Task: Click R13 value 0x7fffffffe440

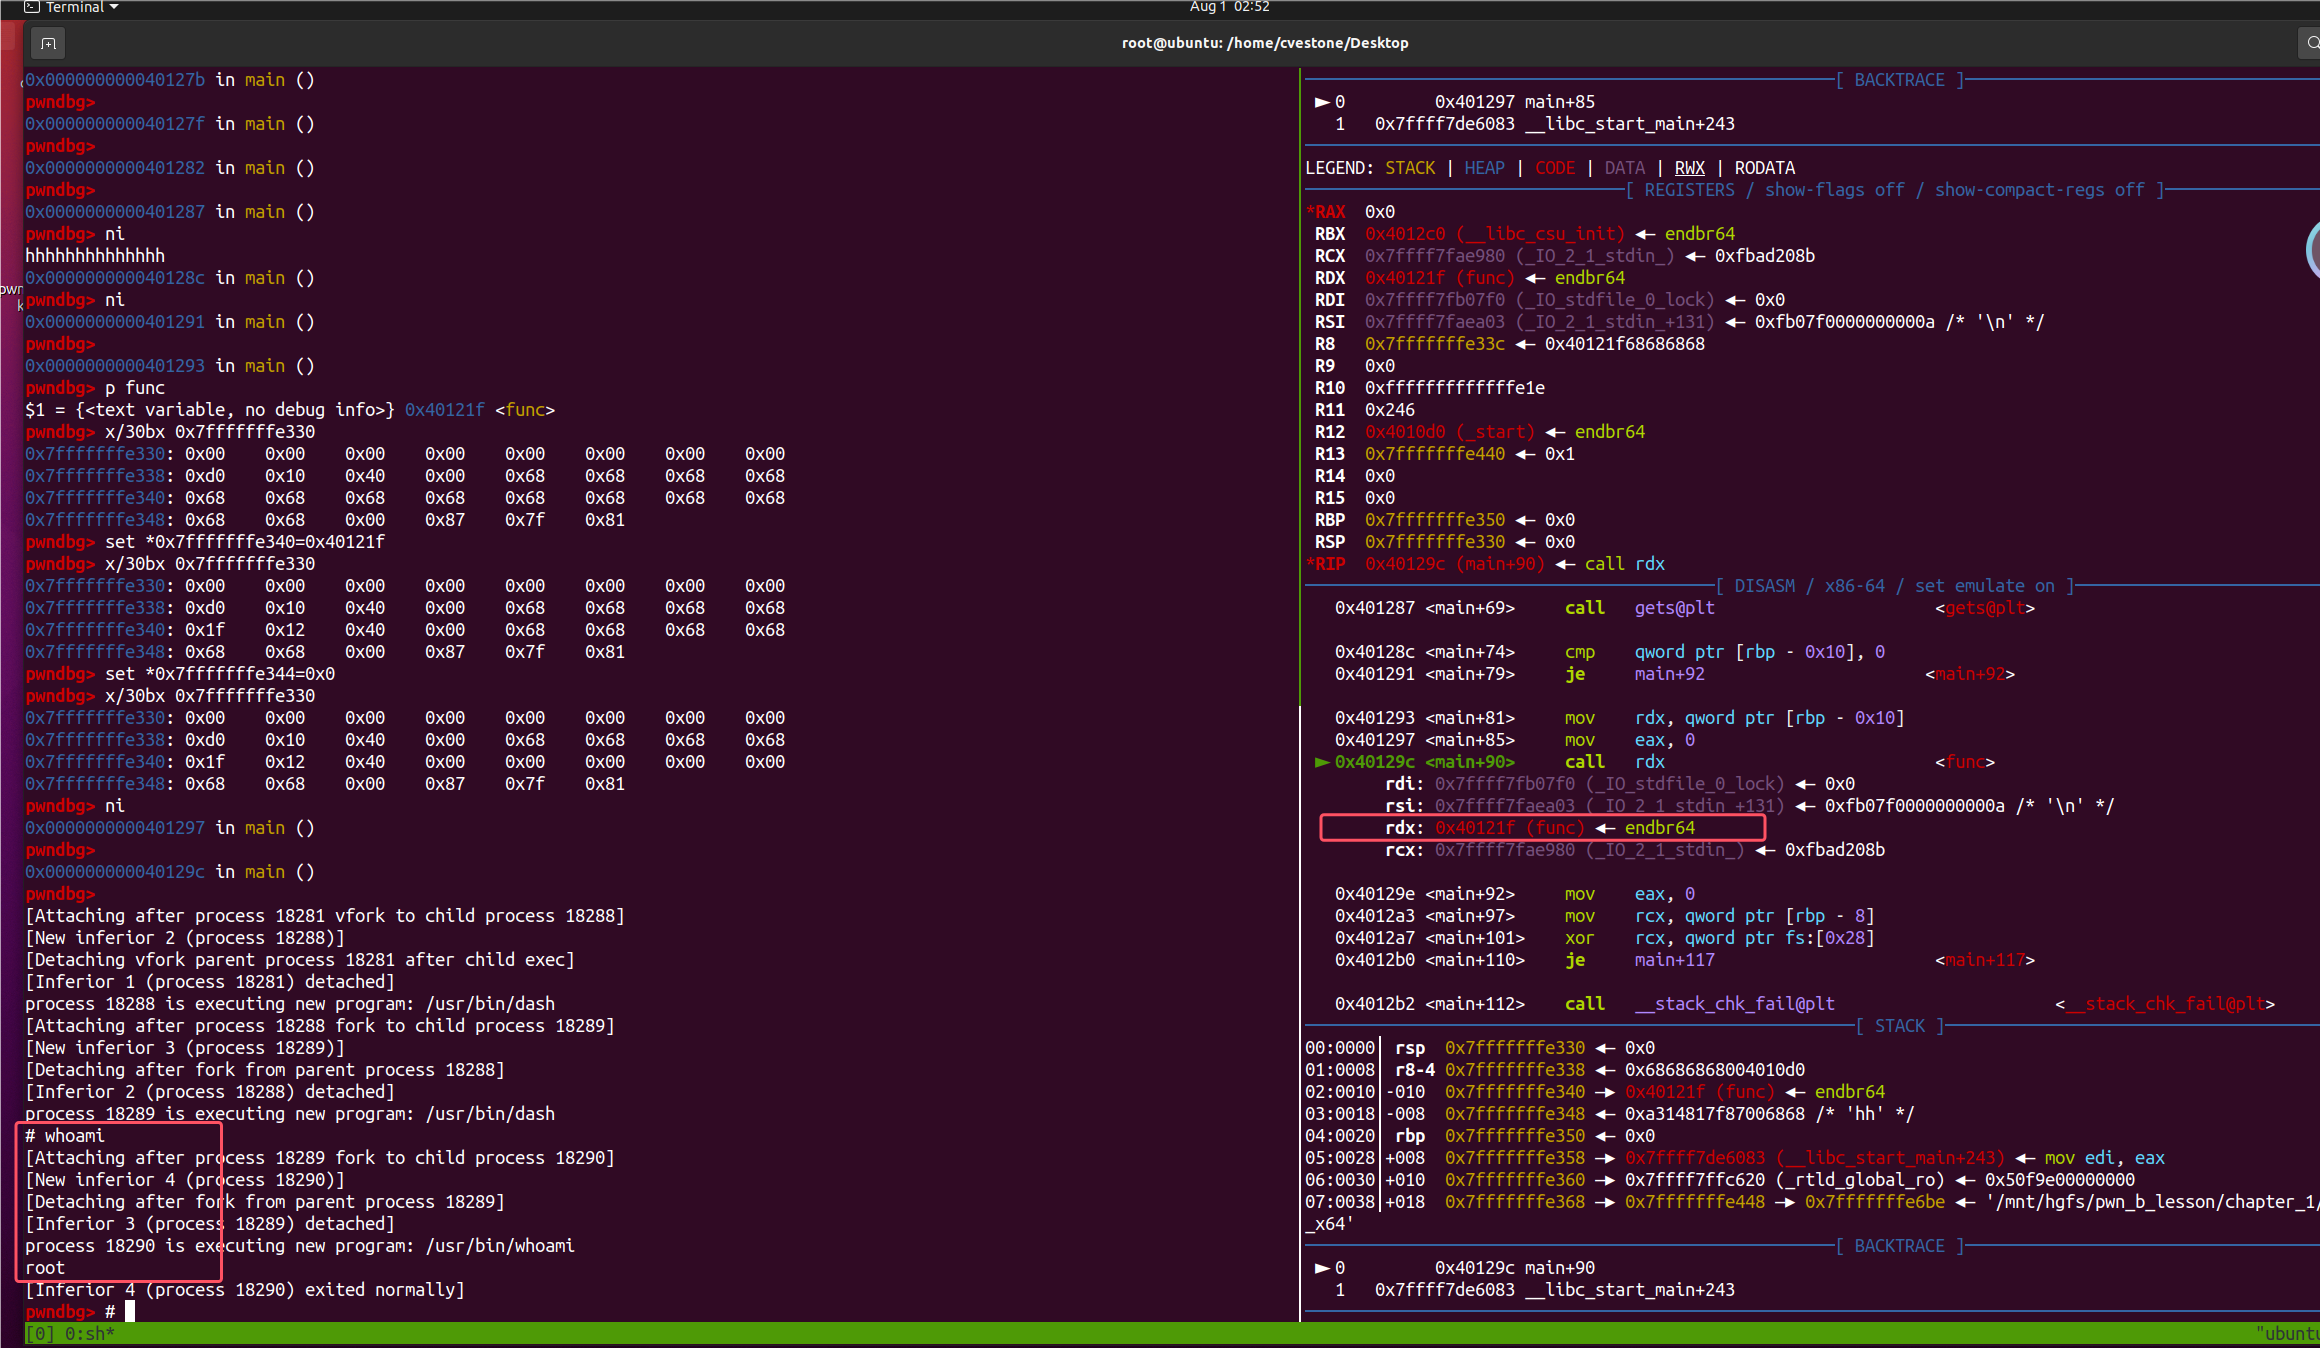Action: tap(1435, 454)
